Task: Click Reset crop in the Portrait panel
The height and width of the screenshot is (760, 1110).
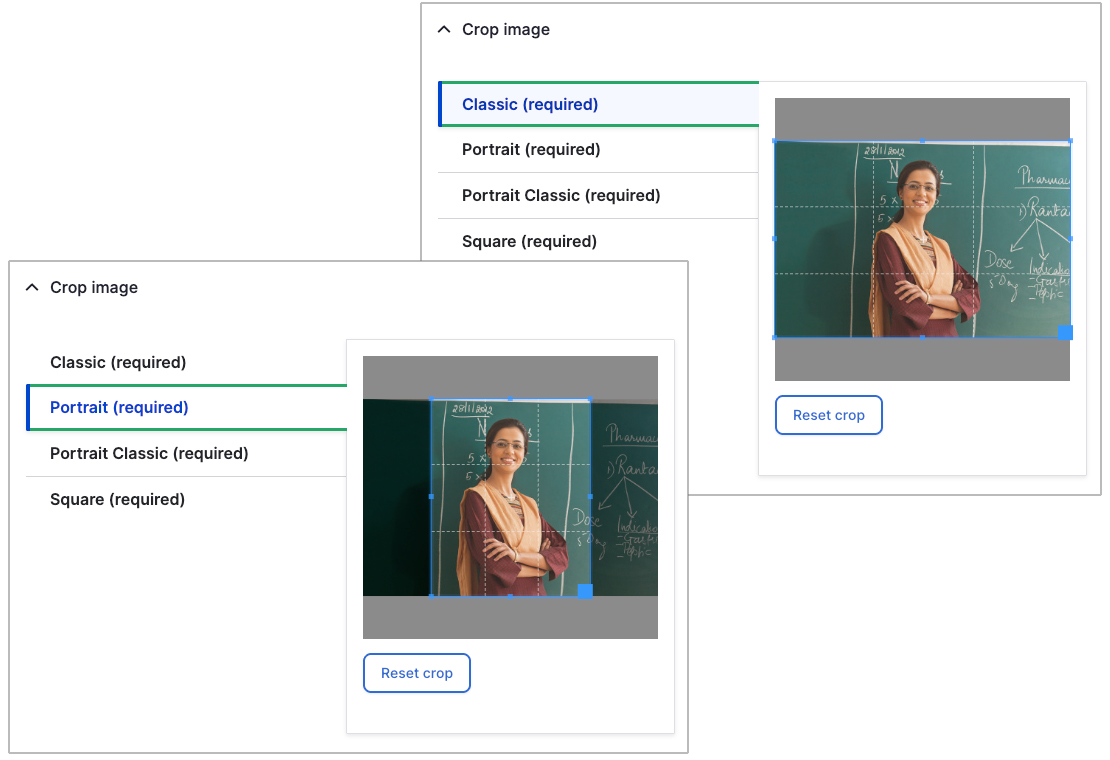Action: pos(416,672)
